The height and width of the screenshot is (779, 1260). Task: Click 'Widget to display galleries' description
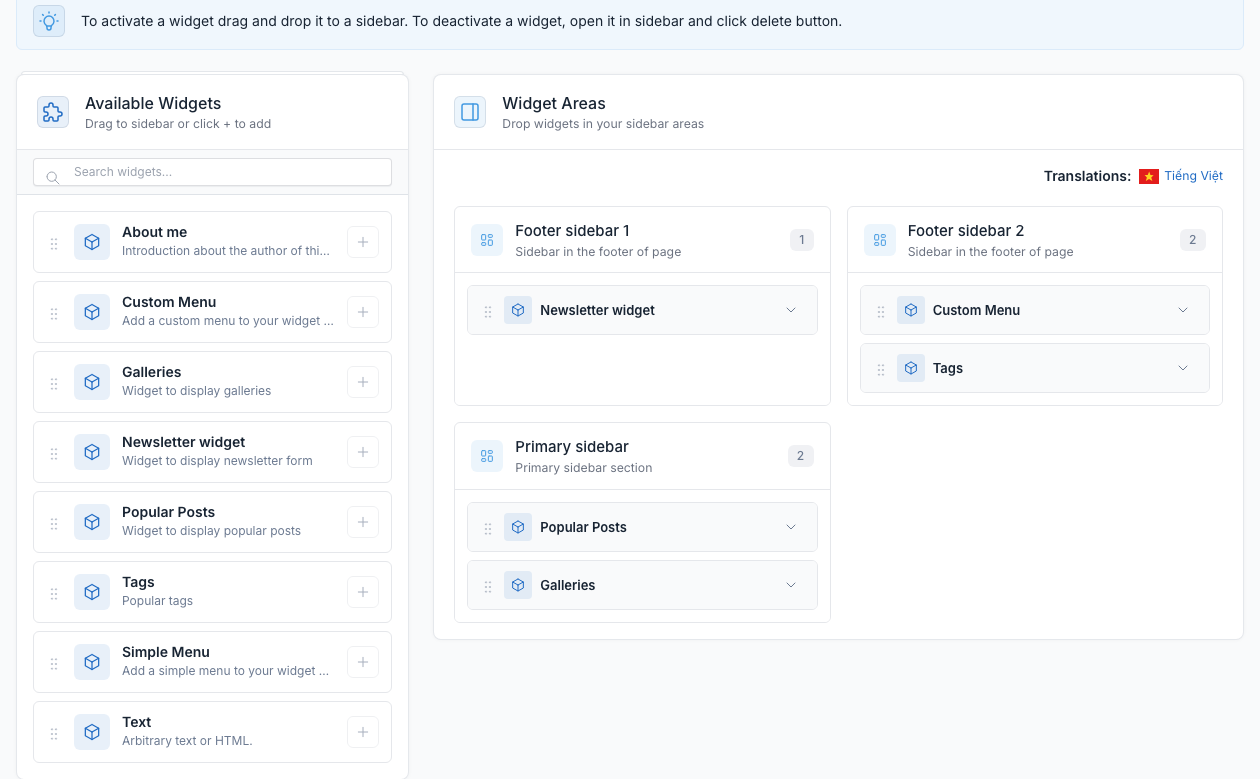click(196, 391)
